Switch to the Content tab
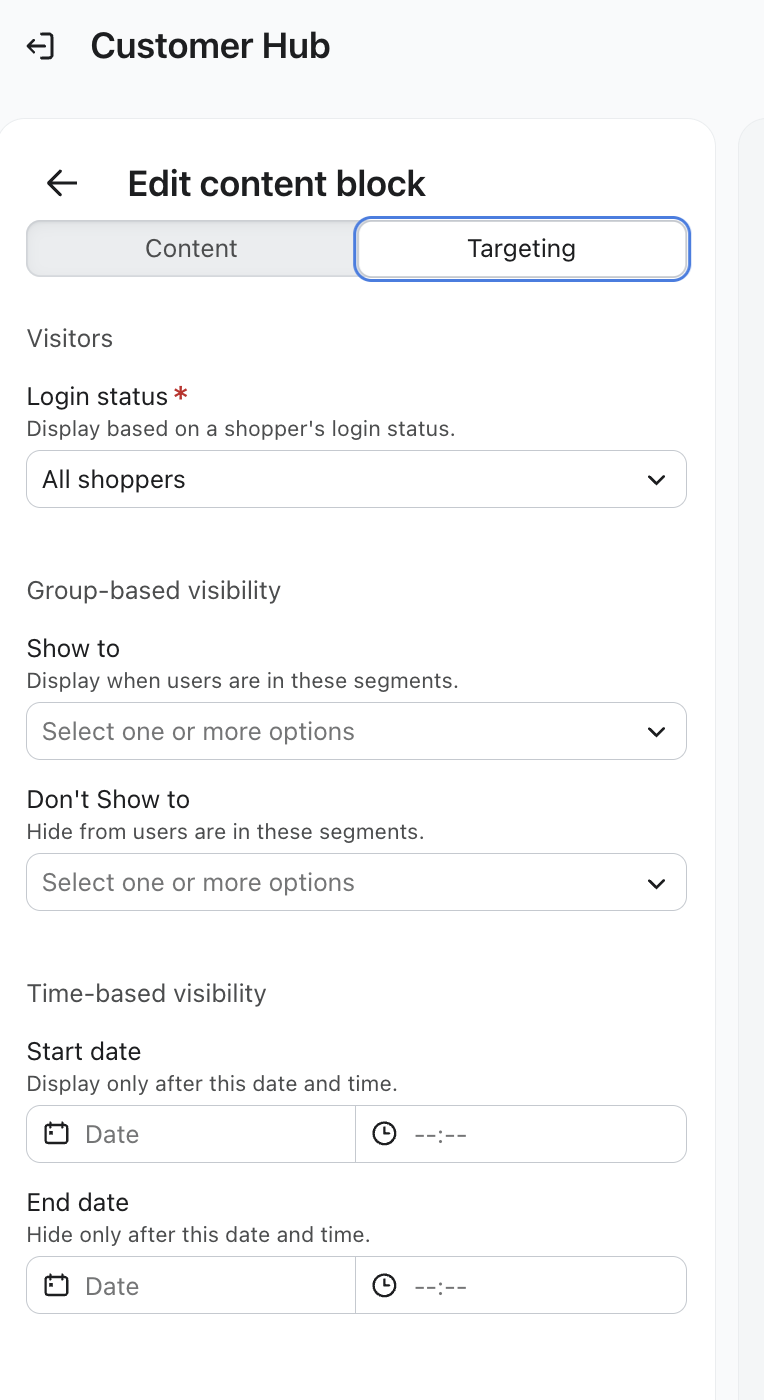764x1400 pixels. coord(191,249)
